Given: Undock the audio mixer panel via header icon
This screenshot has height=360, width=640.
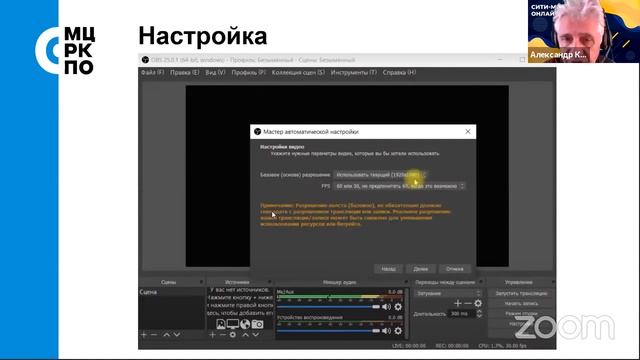Looking at the screenshot, I should [x=406, y=282].
